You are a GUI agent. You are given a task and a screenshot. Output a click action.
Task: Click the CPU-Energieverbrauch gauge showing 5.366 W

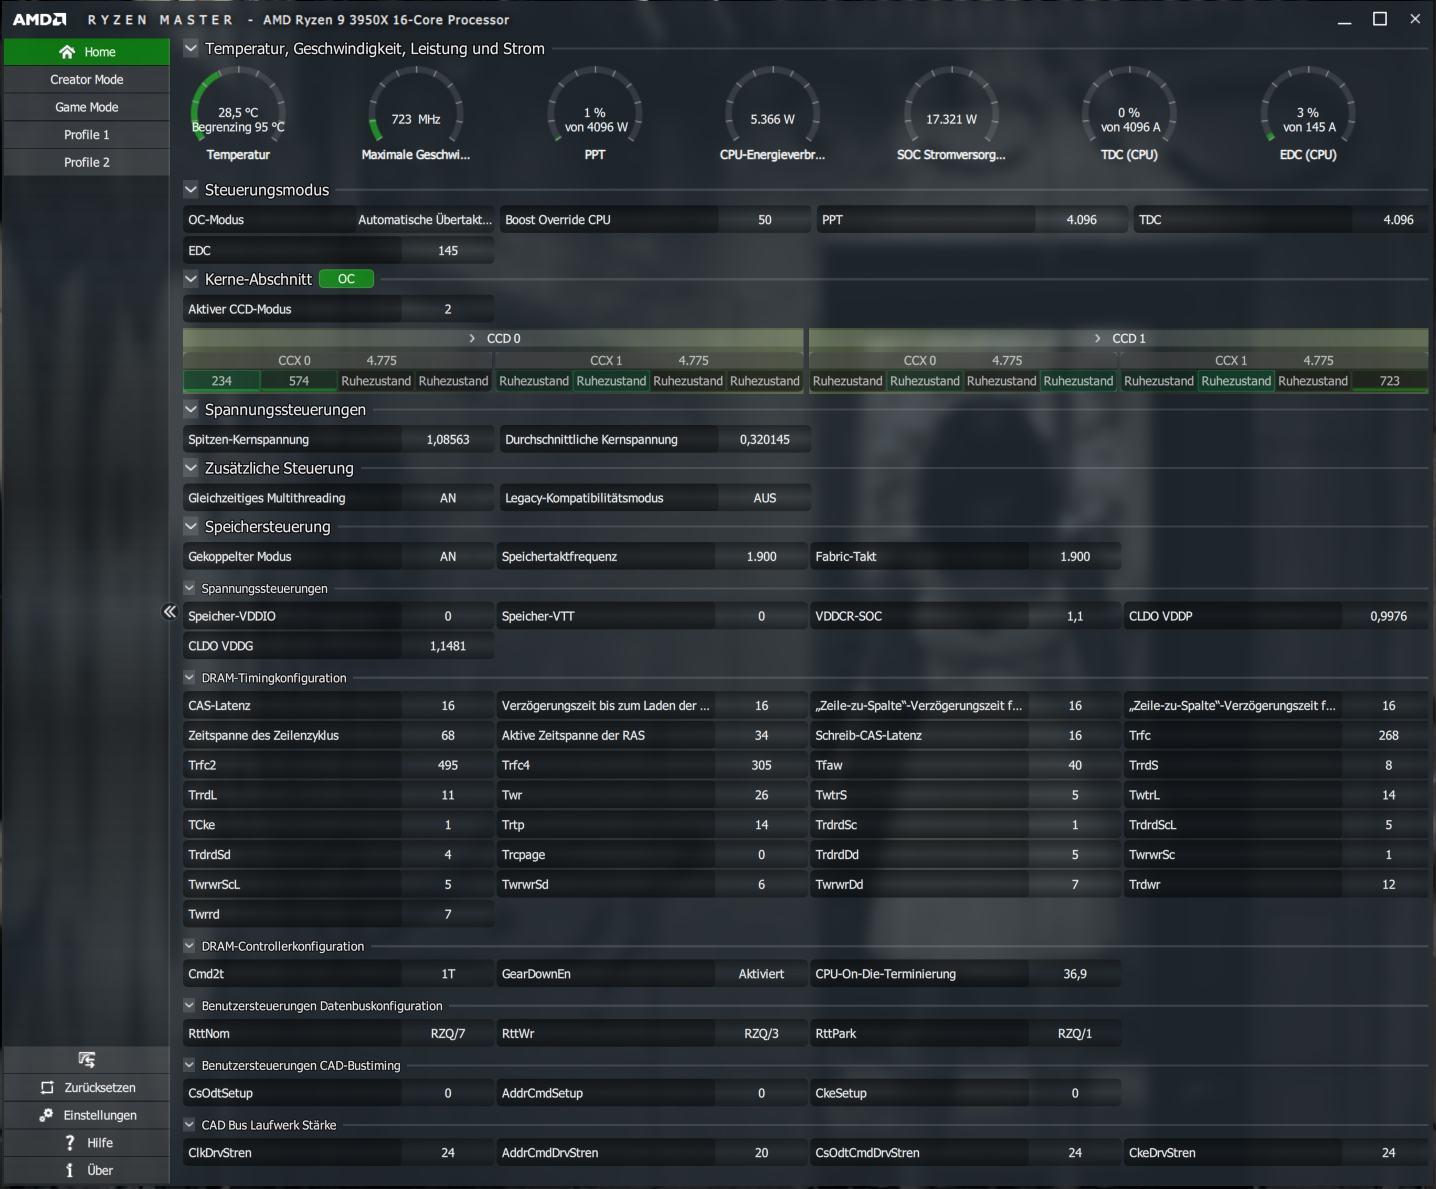773,114
